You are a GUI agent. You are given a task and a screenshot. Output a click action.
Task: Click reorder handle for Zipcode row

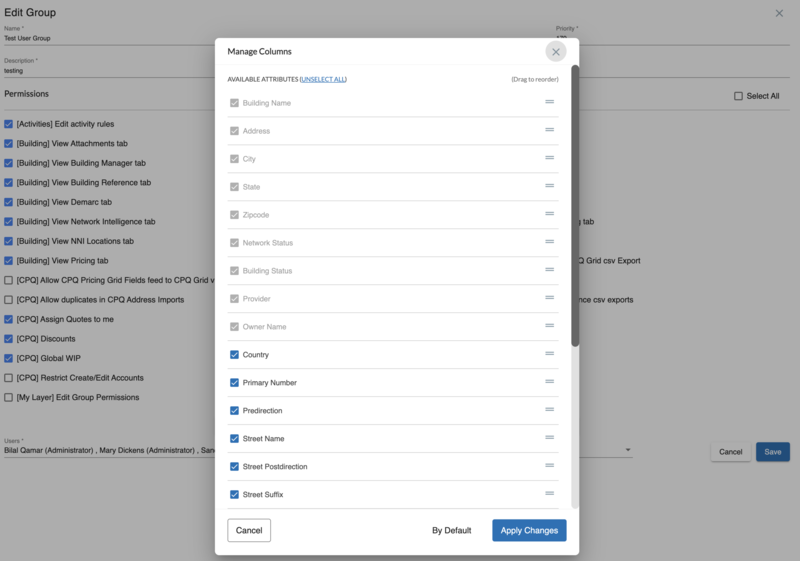pyautogui.click(x=549, y=214)
